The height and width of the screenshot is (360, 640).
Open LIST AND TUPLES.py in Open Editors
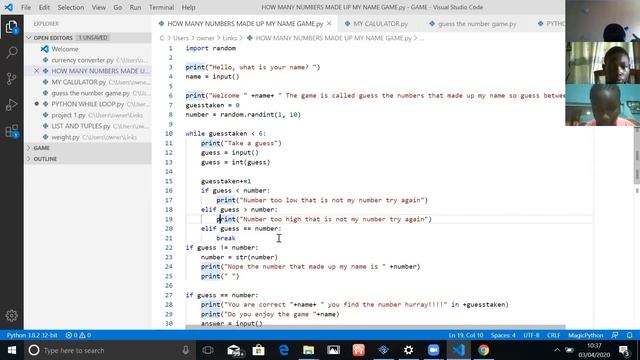coord(88,126)
